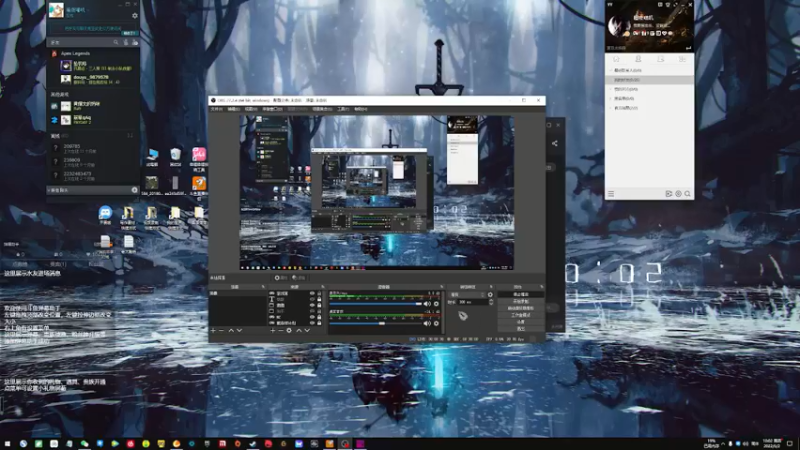The height and width of the screenshot is (450, 800).
Task: Open Windows Start button
Action: click(7, 444)
